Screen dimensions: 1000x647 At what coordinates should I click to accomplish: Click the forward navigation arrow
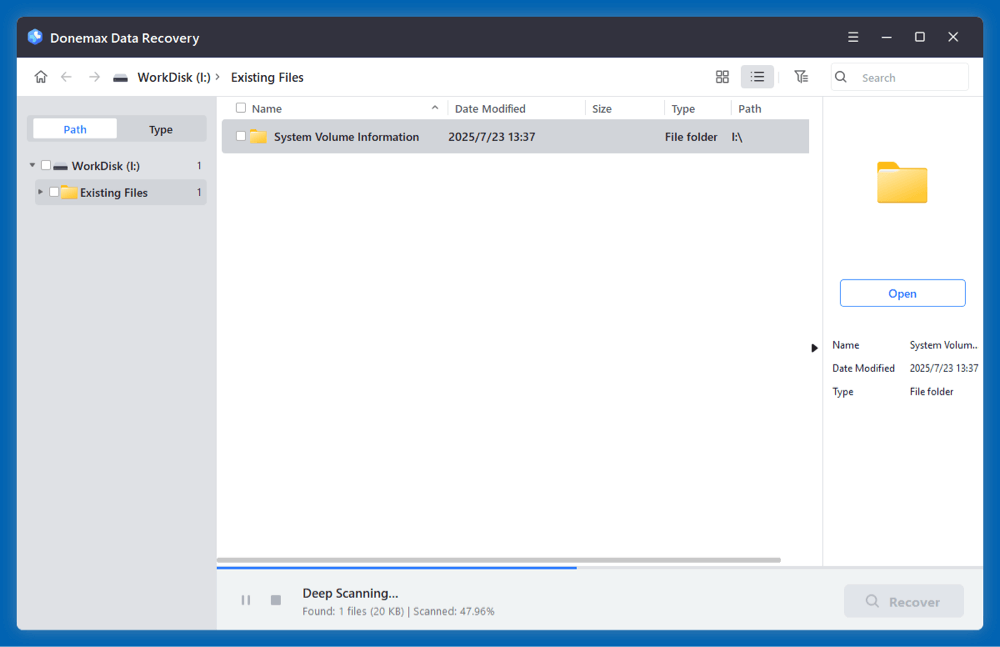92,76
